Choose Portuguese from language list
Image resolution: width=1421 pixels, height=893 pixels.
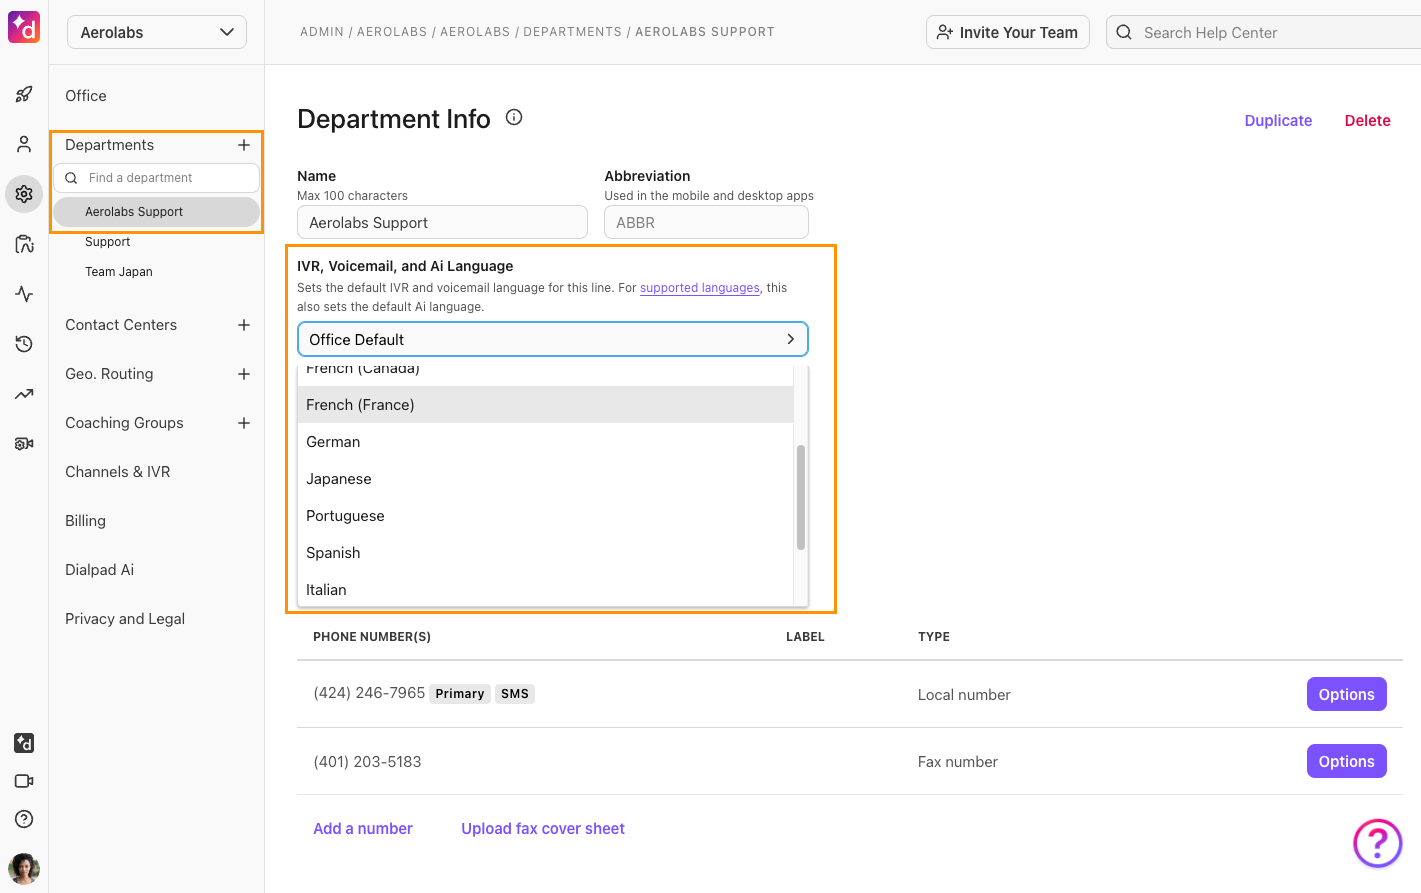(546, 516)
